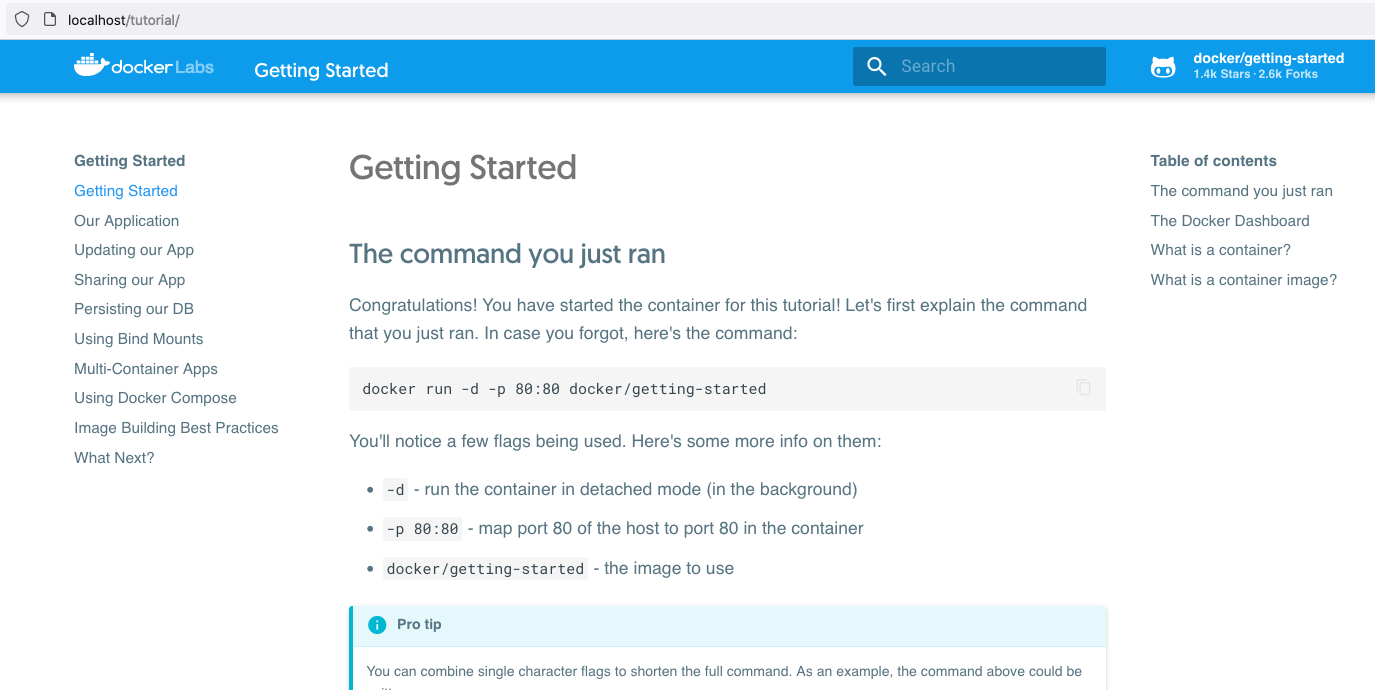Click the Getting Started header title
Image resolution: width=1375 pixels, height=690 pixels.
(x=321, y=70)
